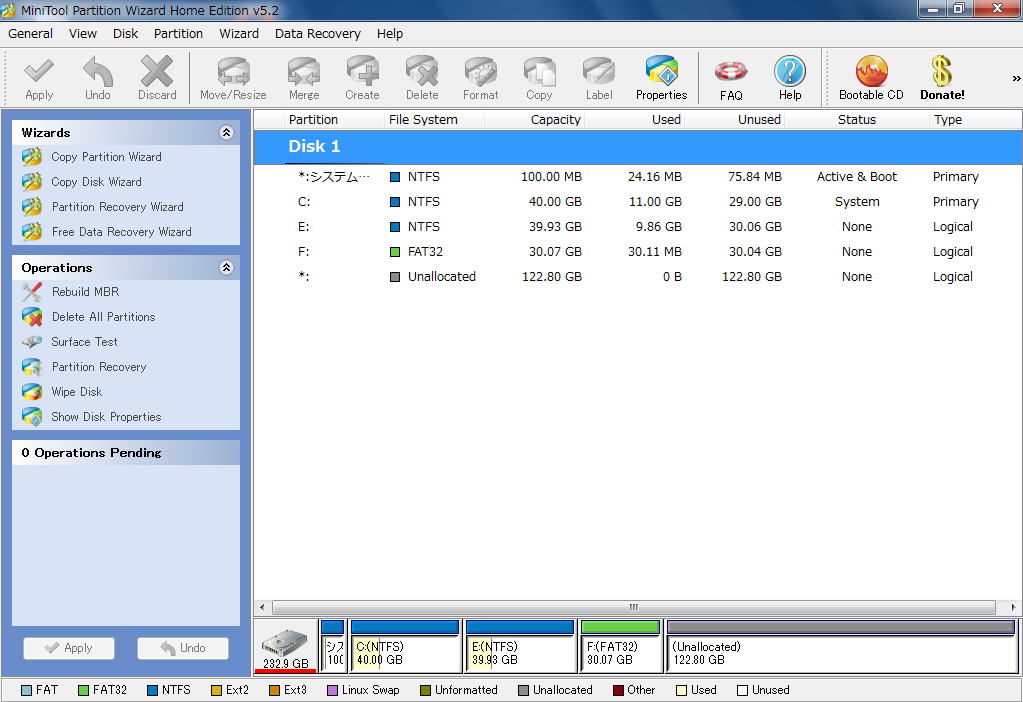Click the bottom-left Apply button

click(x=69, y=648)
